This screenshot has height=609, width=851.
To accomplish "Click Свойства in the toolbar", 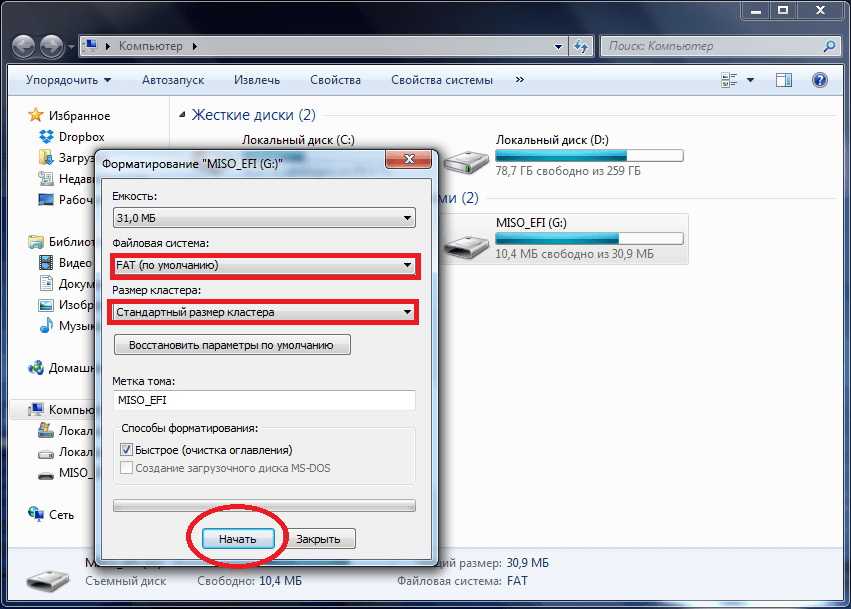I will pyautogui.click(x=335, y=80).
